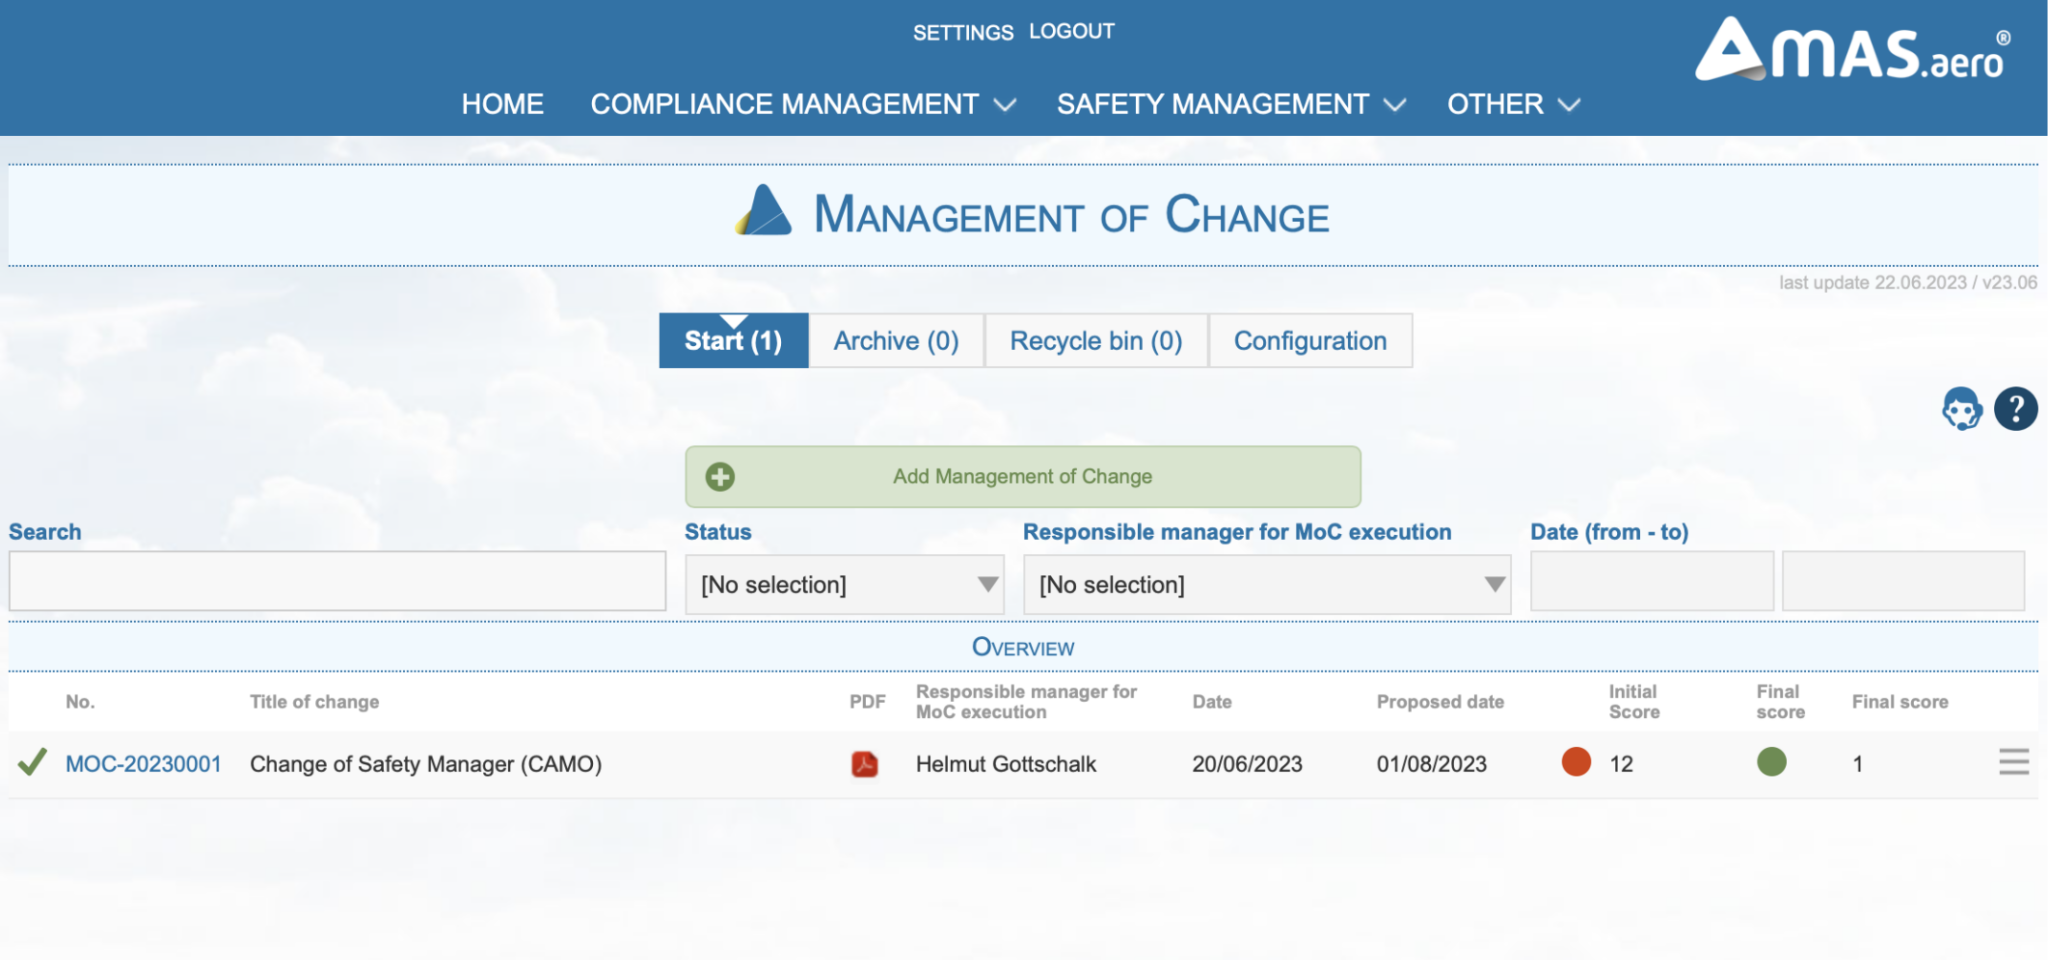Image resolution: width=2048 pixels, height=960 pixels.
Task: Click the green plus on Add Management of Change
Action: point(719,477)
